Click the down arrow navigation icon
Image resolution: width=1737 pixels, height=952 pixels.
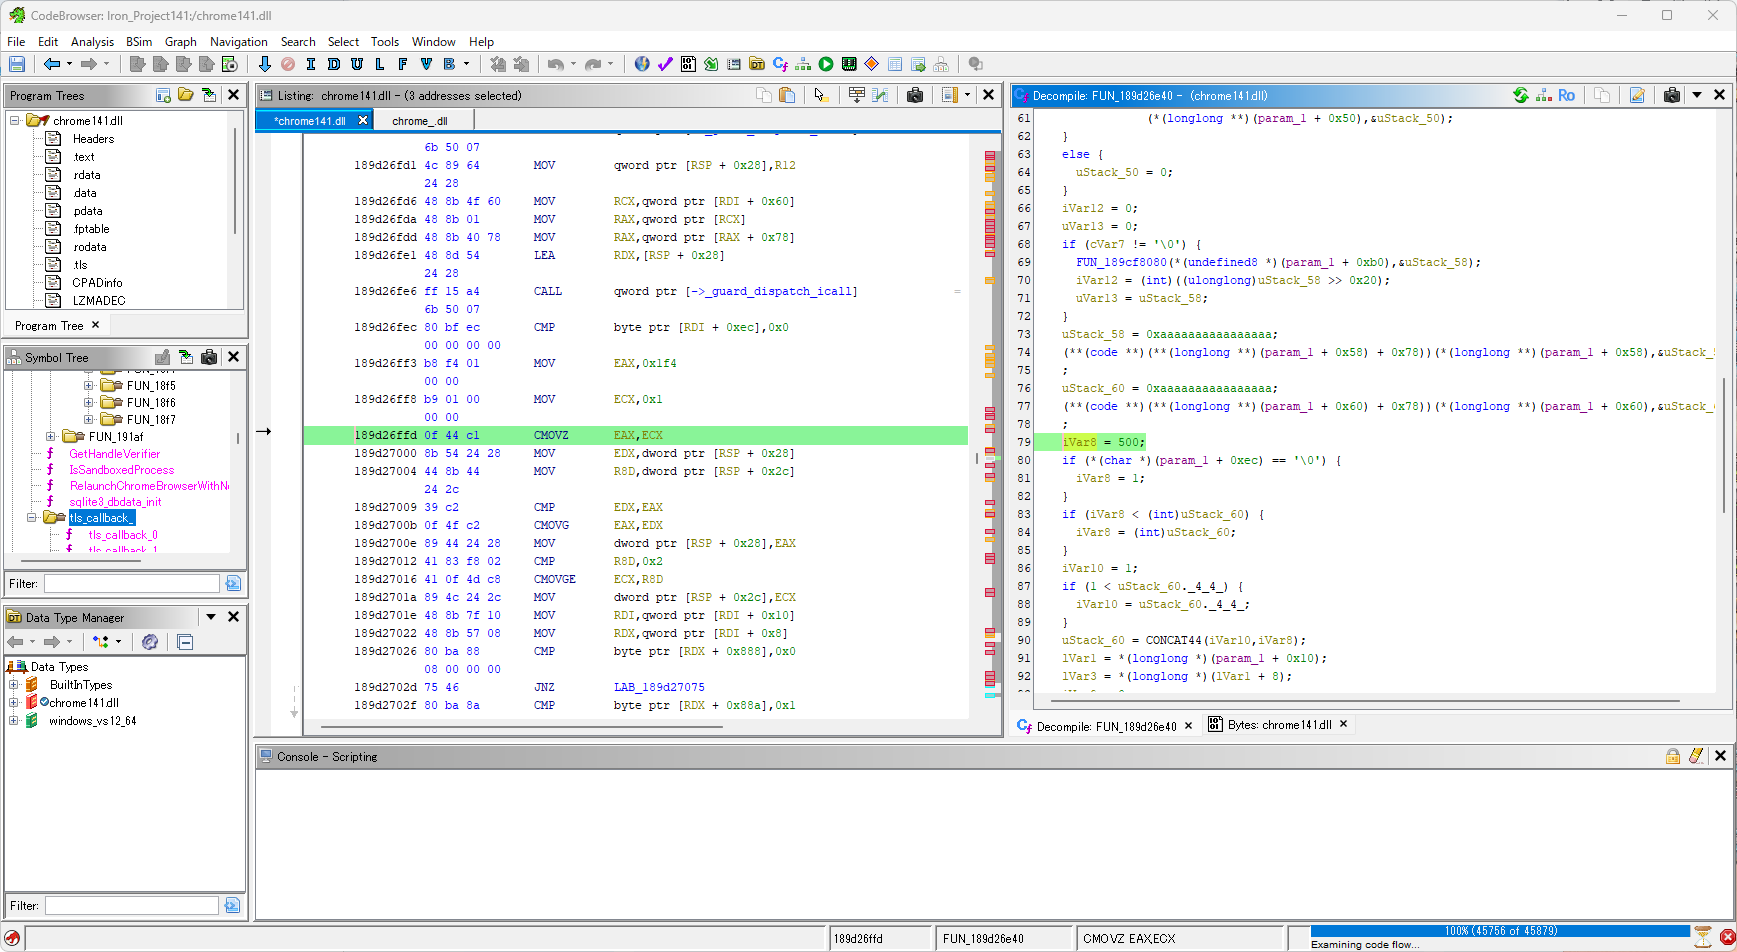[x=264, y=64]
